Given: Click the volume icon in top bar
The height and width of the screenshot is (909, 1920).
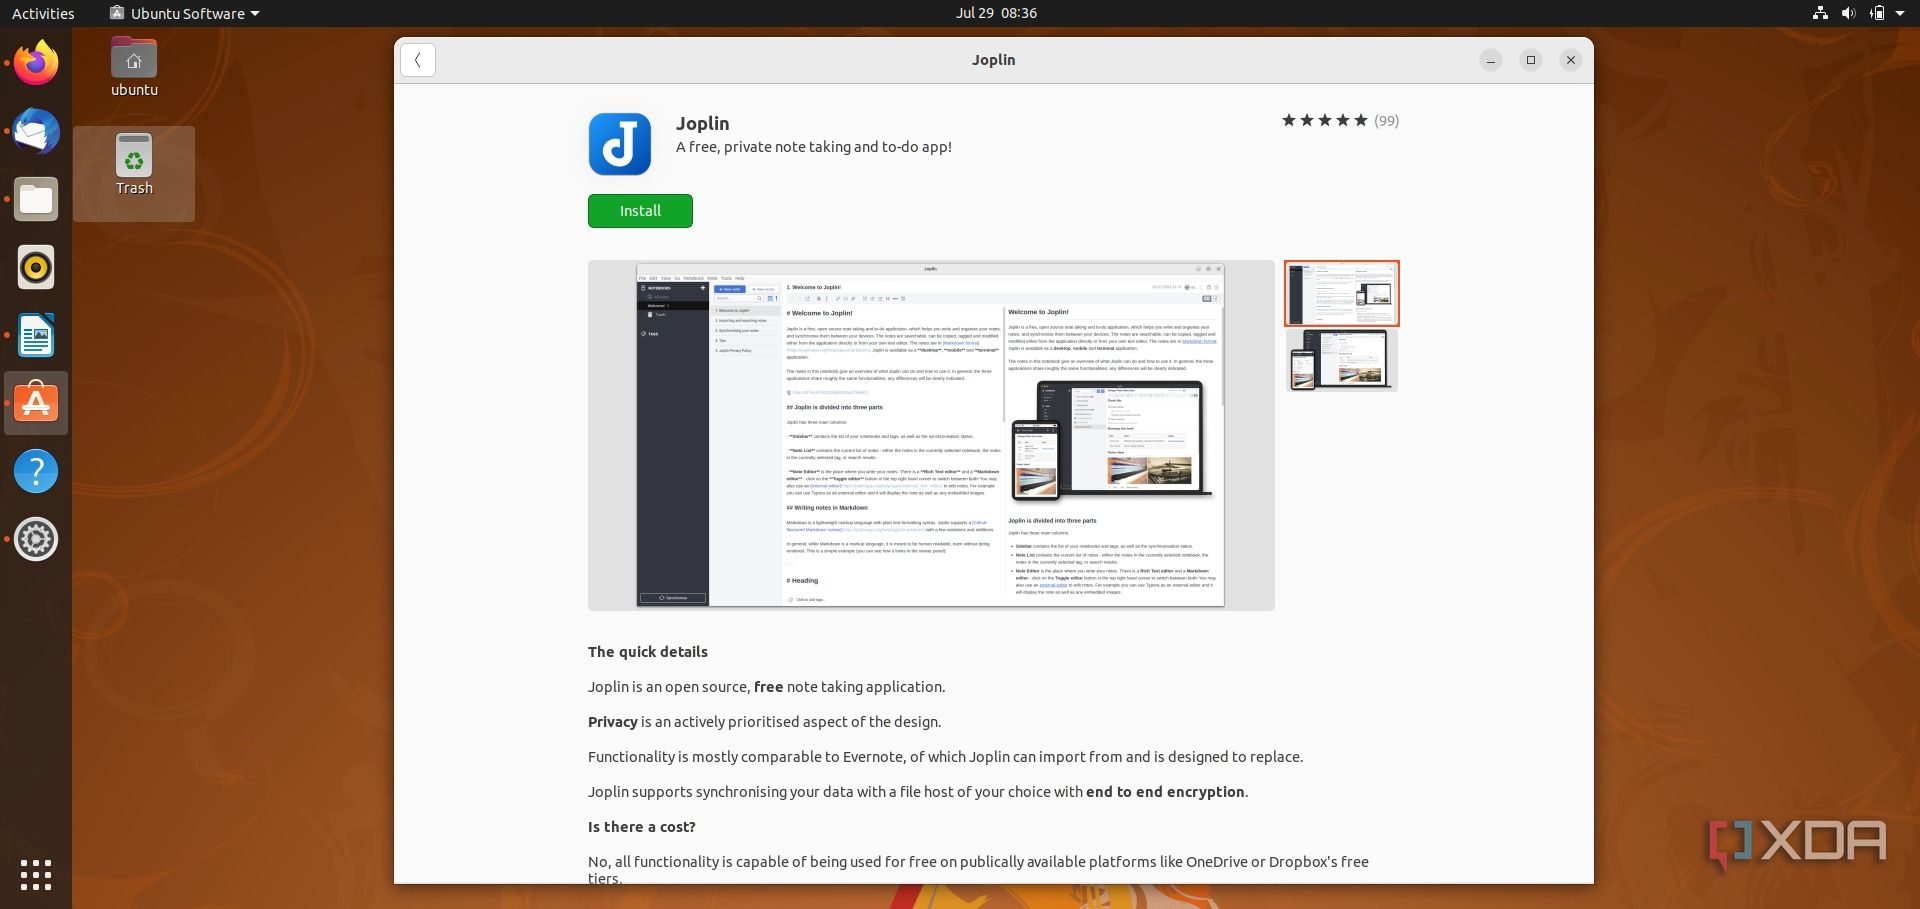Looking at the screenshot, I should (x=1848, y=13).
